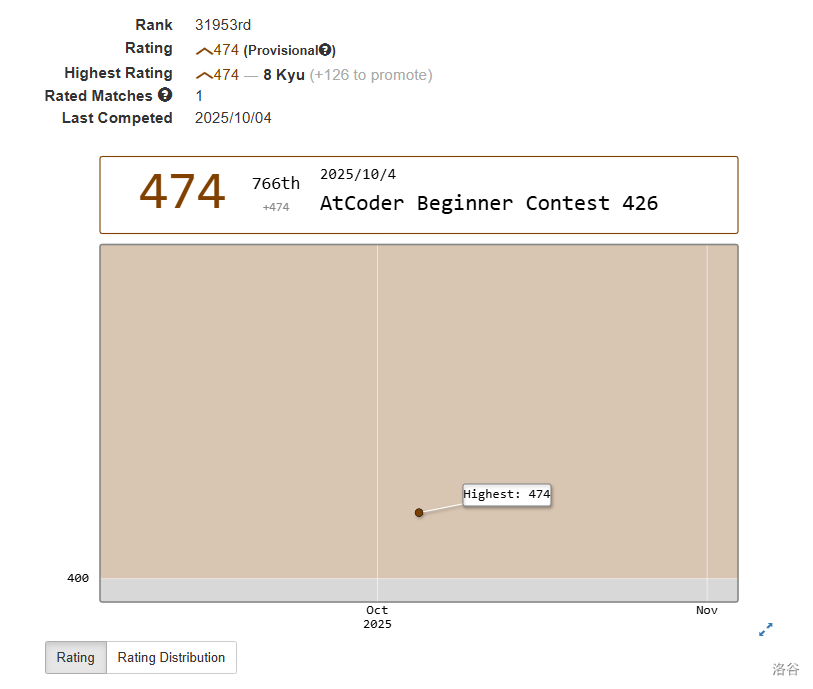Click the "+126 to promote" text
The height and width of the screenshot is (689, 813).
370,75
